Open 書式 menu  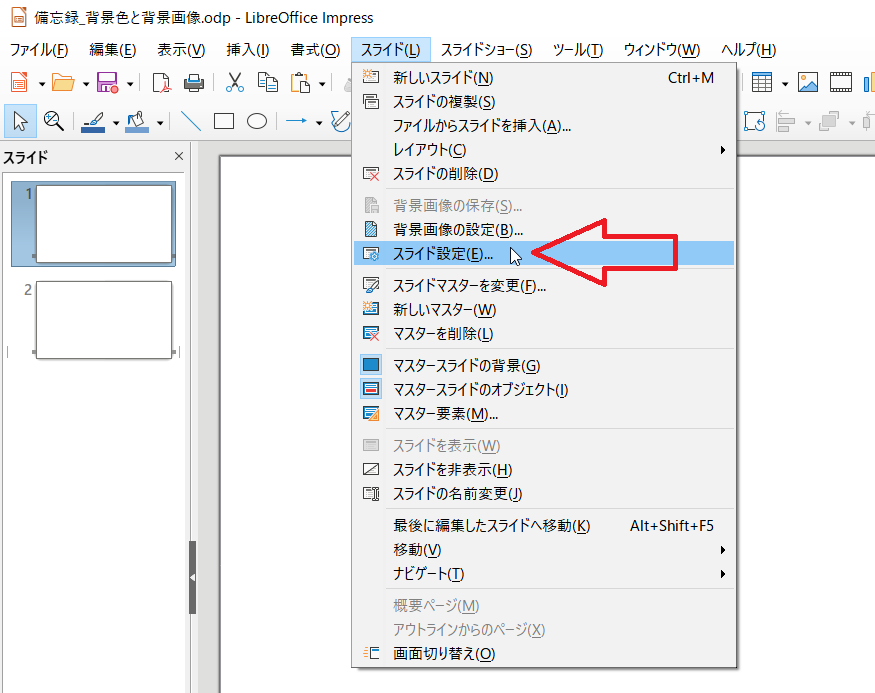tap(315, 50)
